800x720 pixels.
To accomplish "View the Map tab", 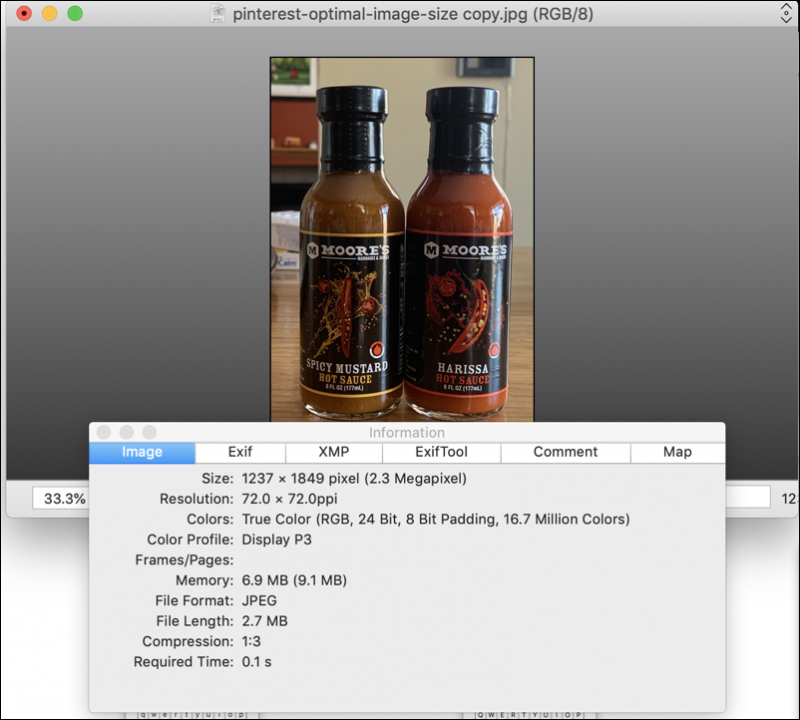I will 677,452.
